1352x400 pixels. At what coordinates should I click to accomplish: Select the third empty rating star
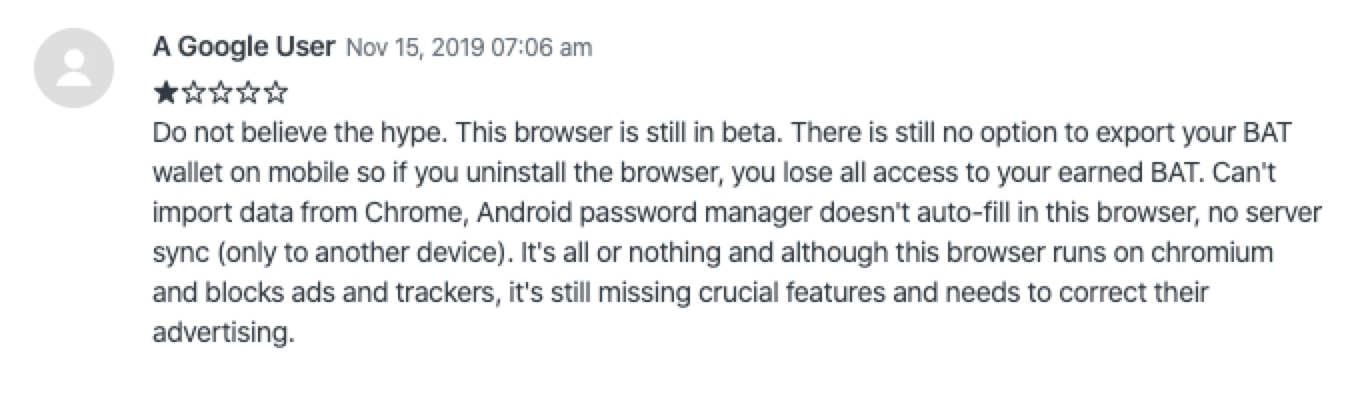(x=220, y=95)
